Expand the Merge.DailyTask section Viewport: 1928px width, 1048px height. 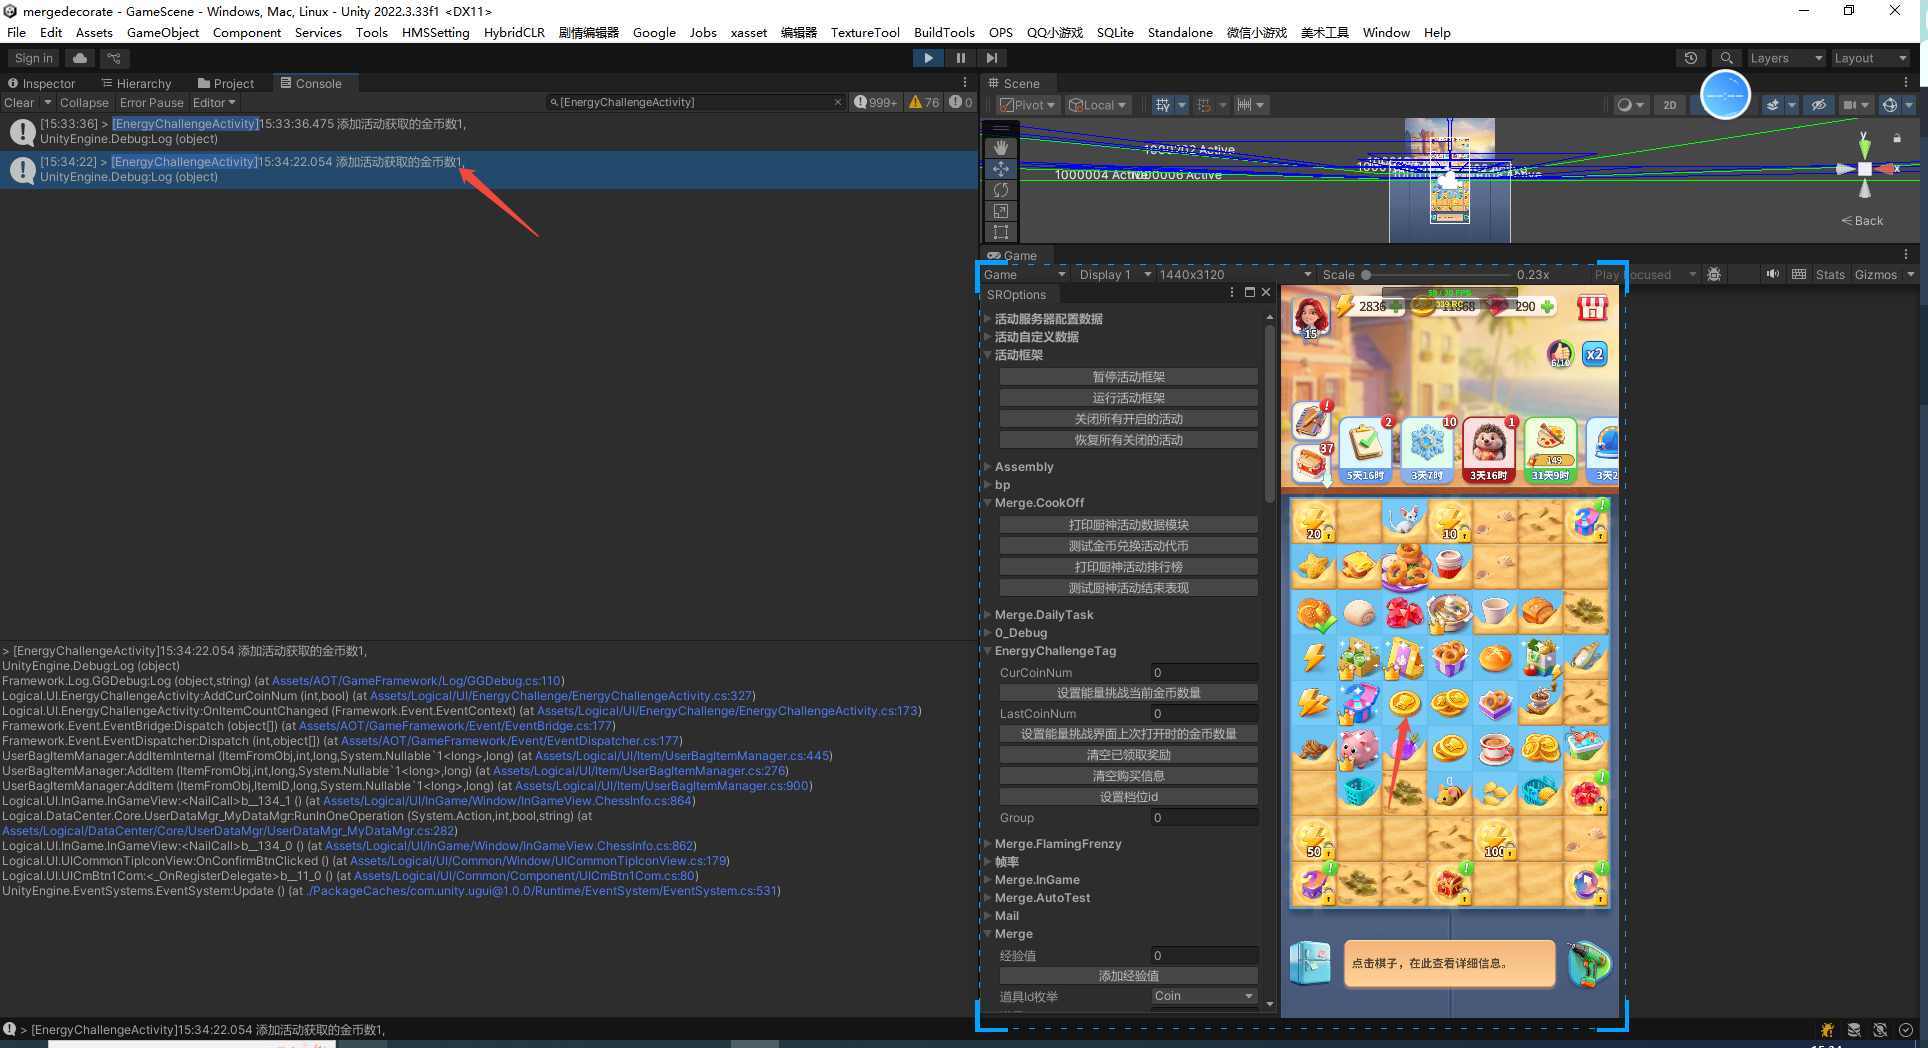988,615
